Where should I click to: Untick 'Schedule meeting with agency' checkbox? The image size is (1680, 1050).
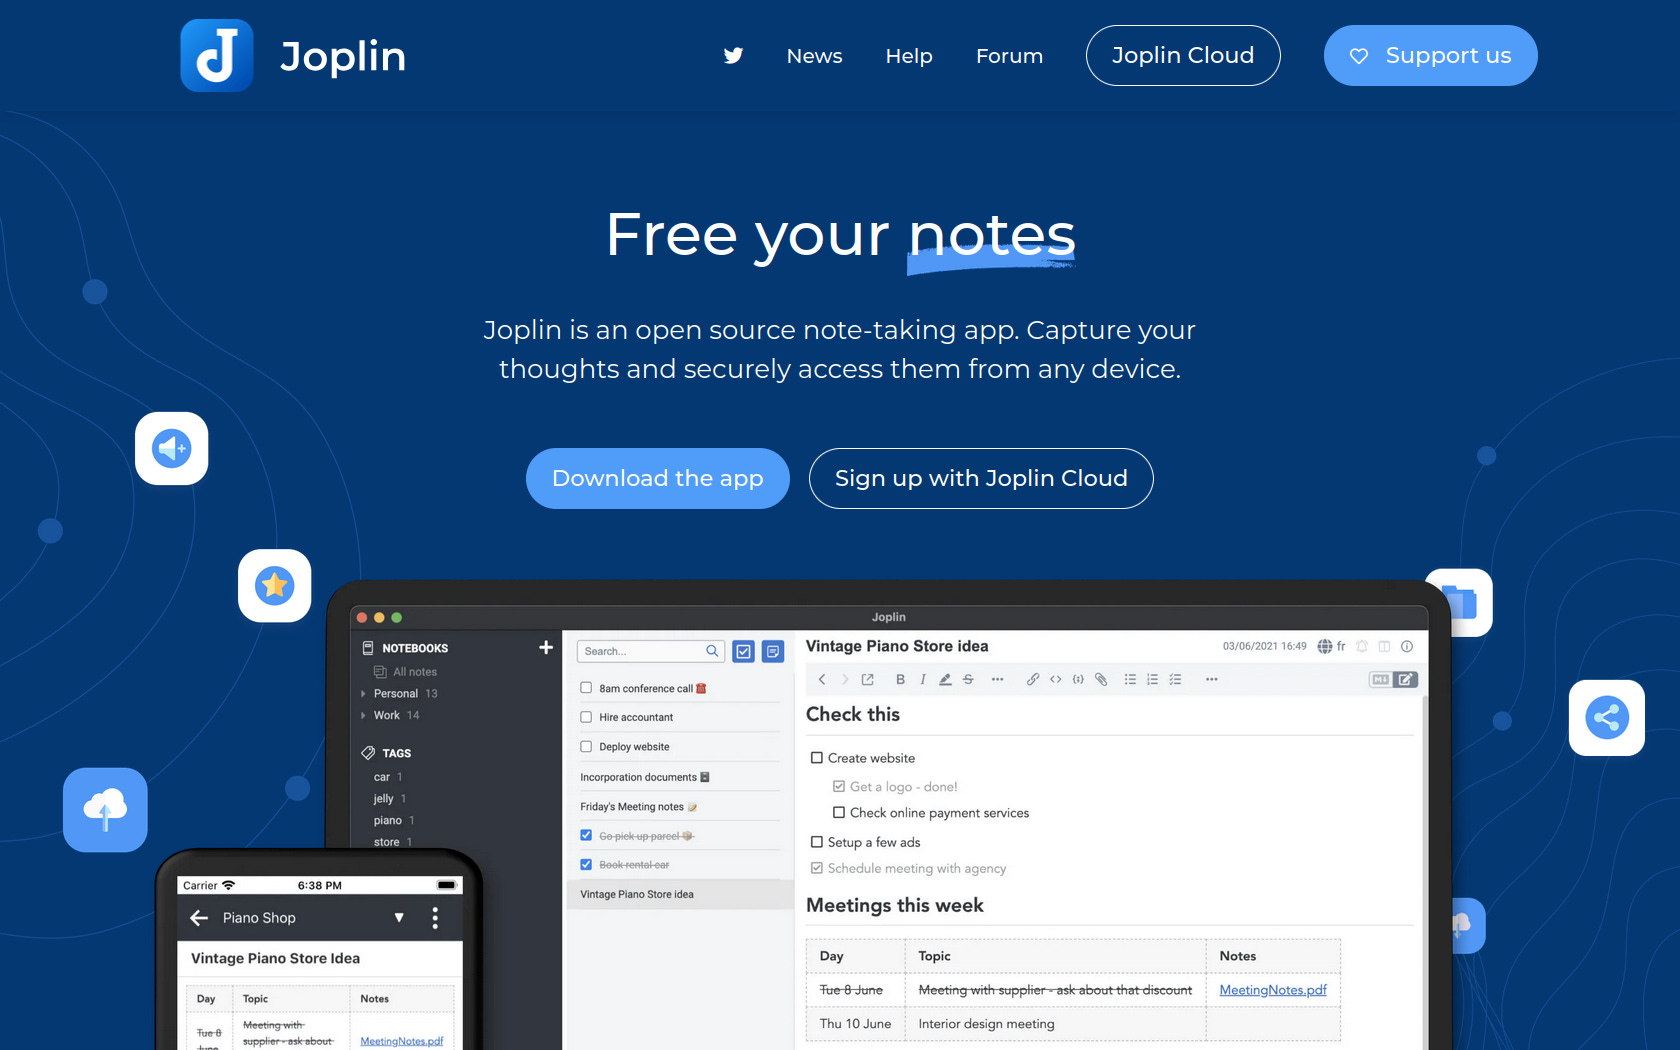point(817,868)
